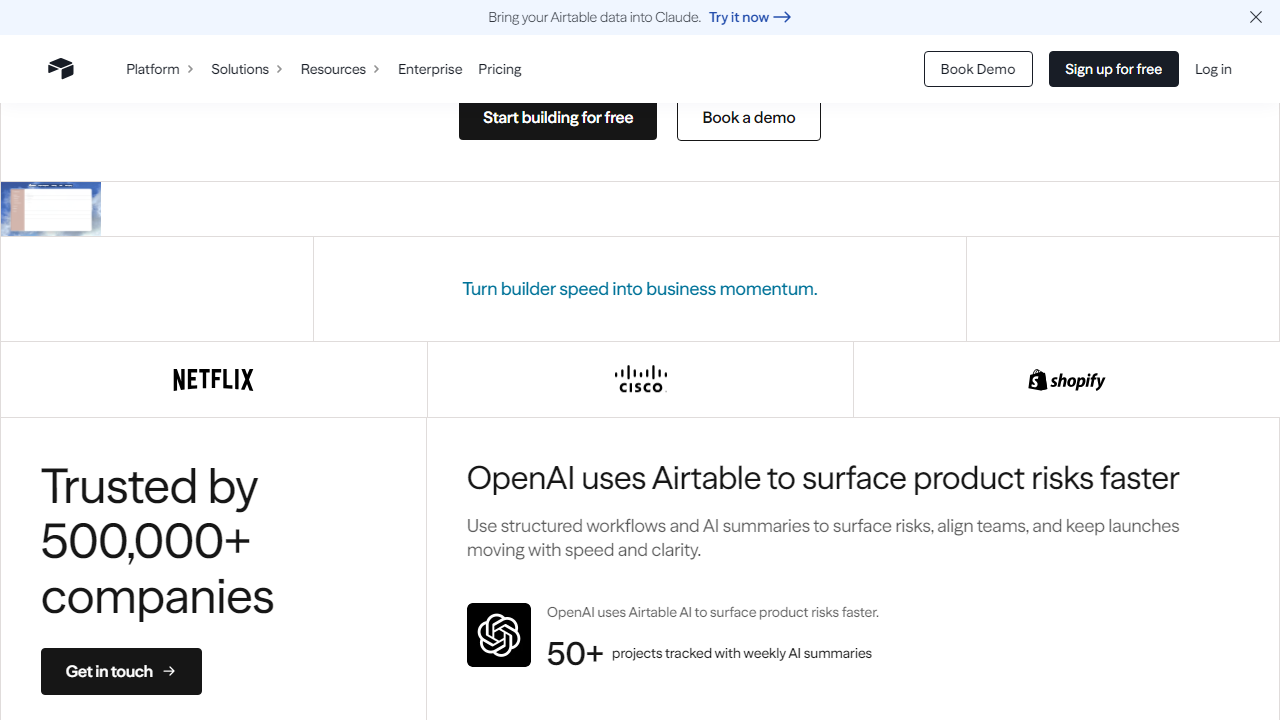Viewport: 1280px width, 720px height.
Task: Click 'OpenAI uses Airtable AI to surface' caption
Action: point(713,612)
